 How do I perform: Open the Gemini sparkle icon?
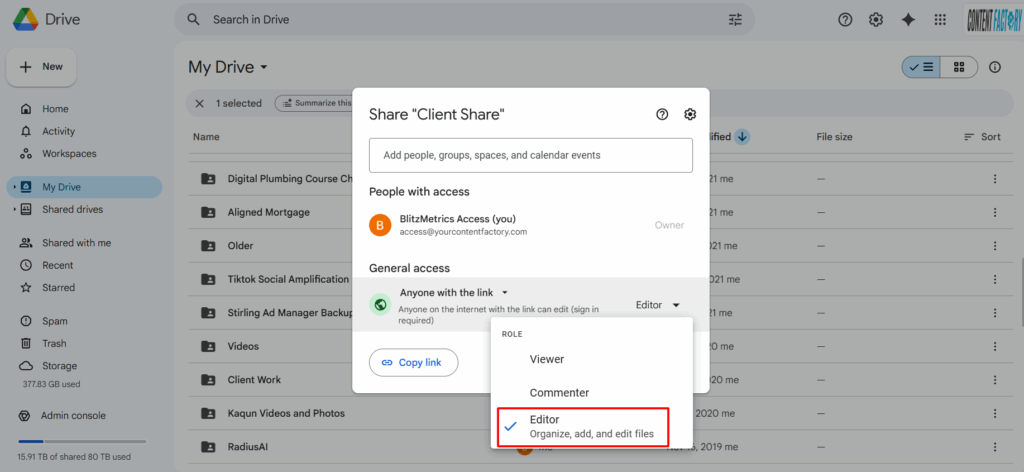coord(908,19)
